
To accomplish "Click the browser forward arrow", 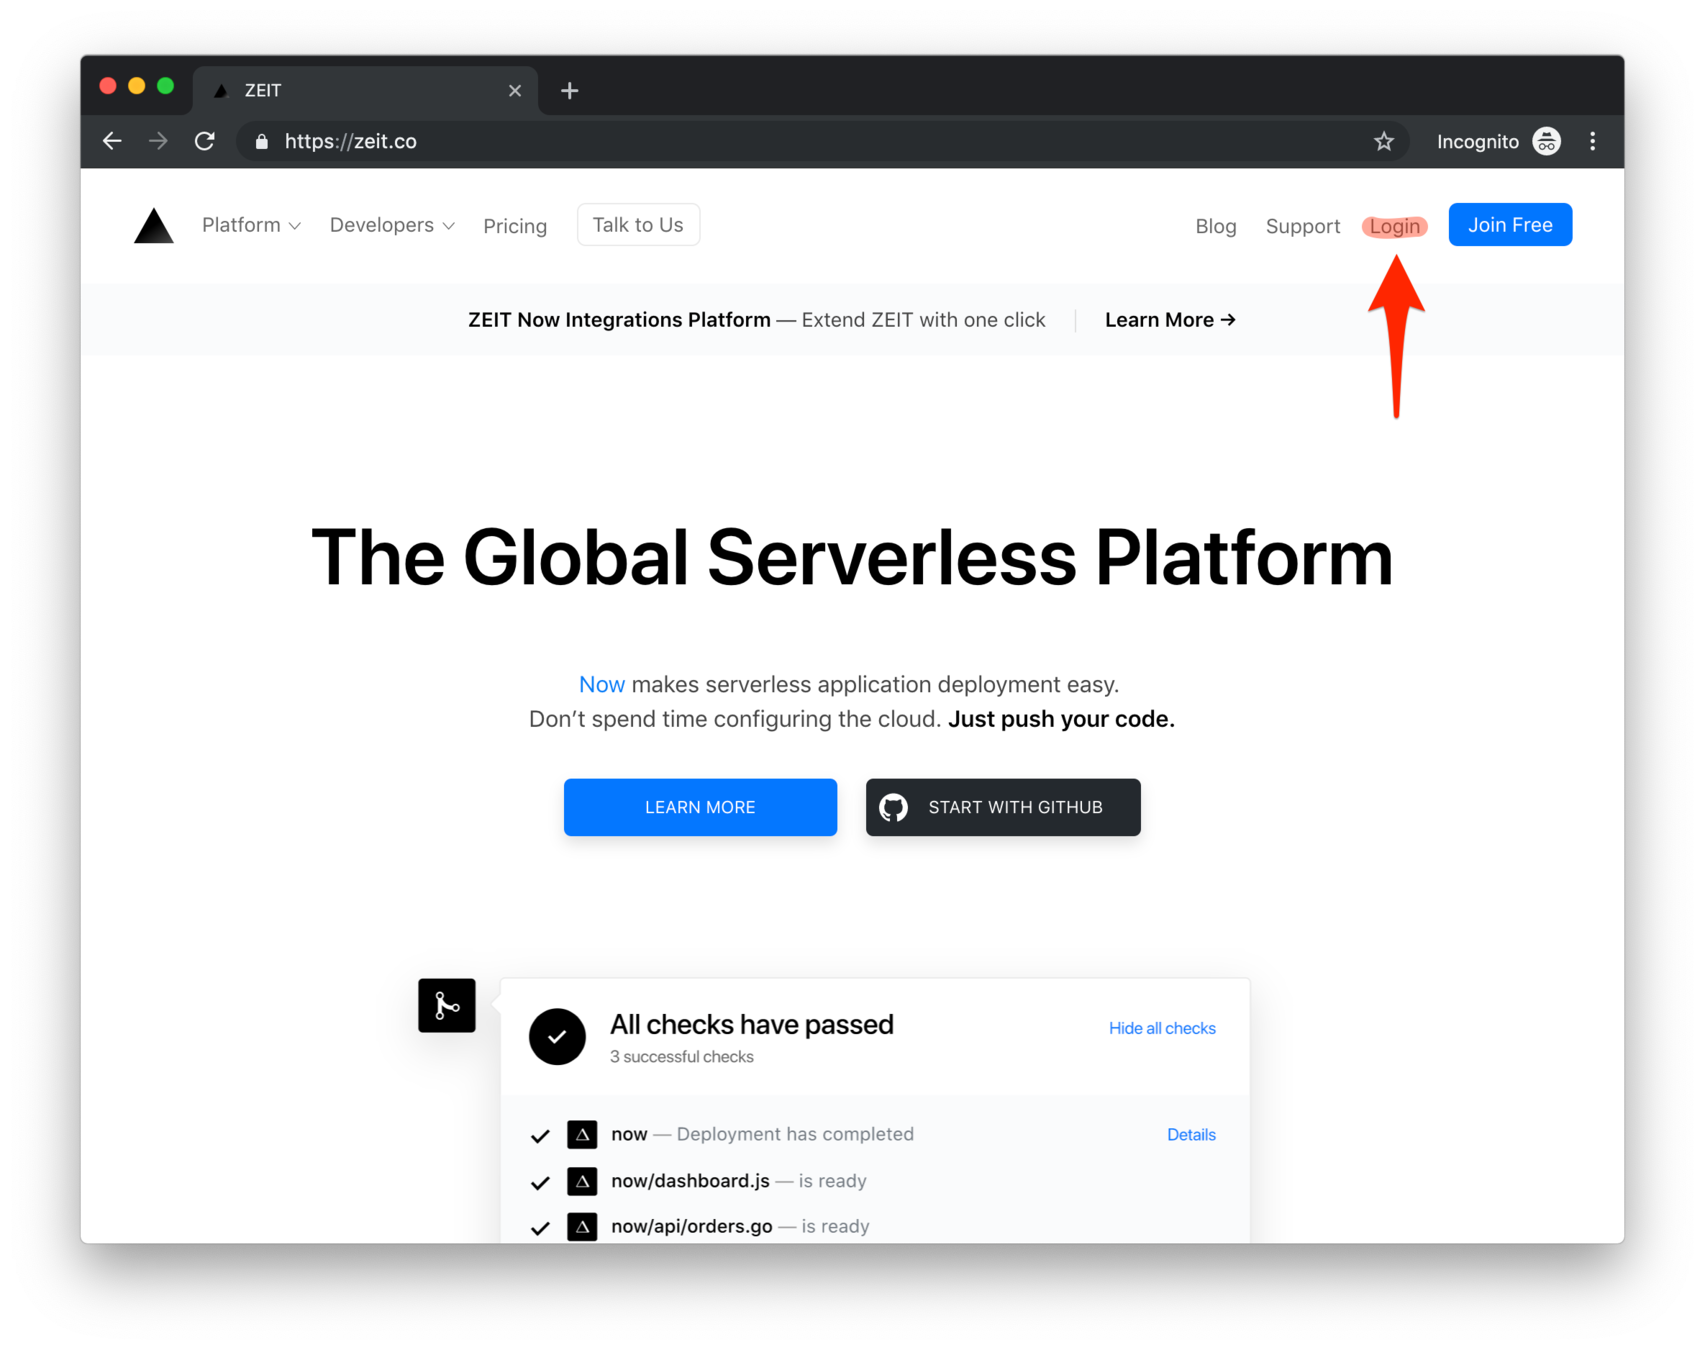I will tap(158, 141).
